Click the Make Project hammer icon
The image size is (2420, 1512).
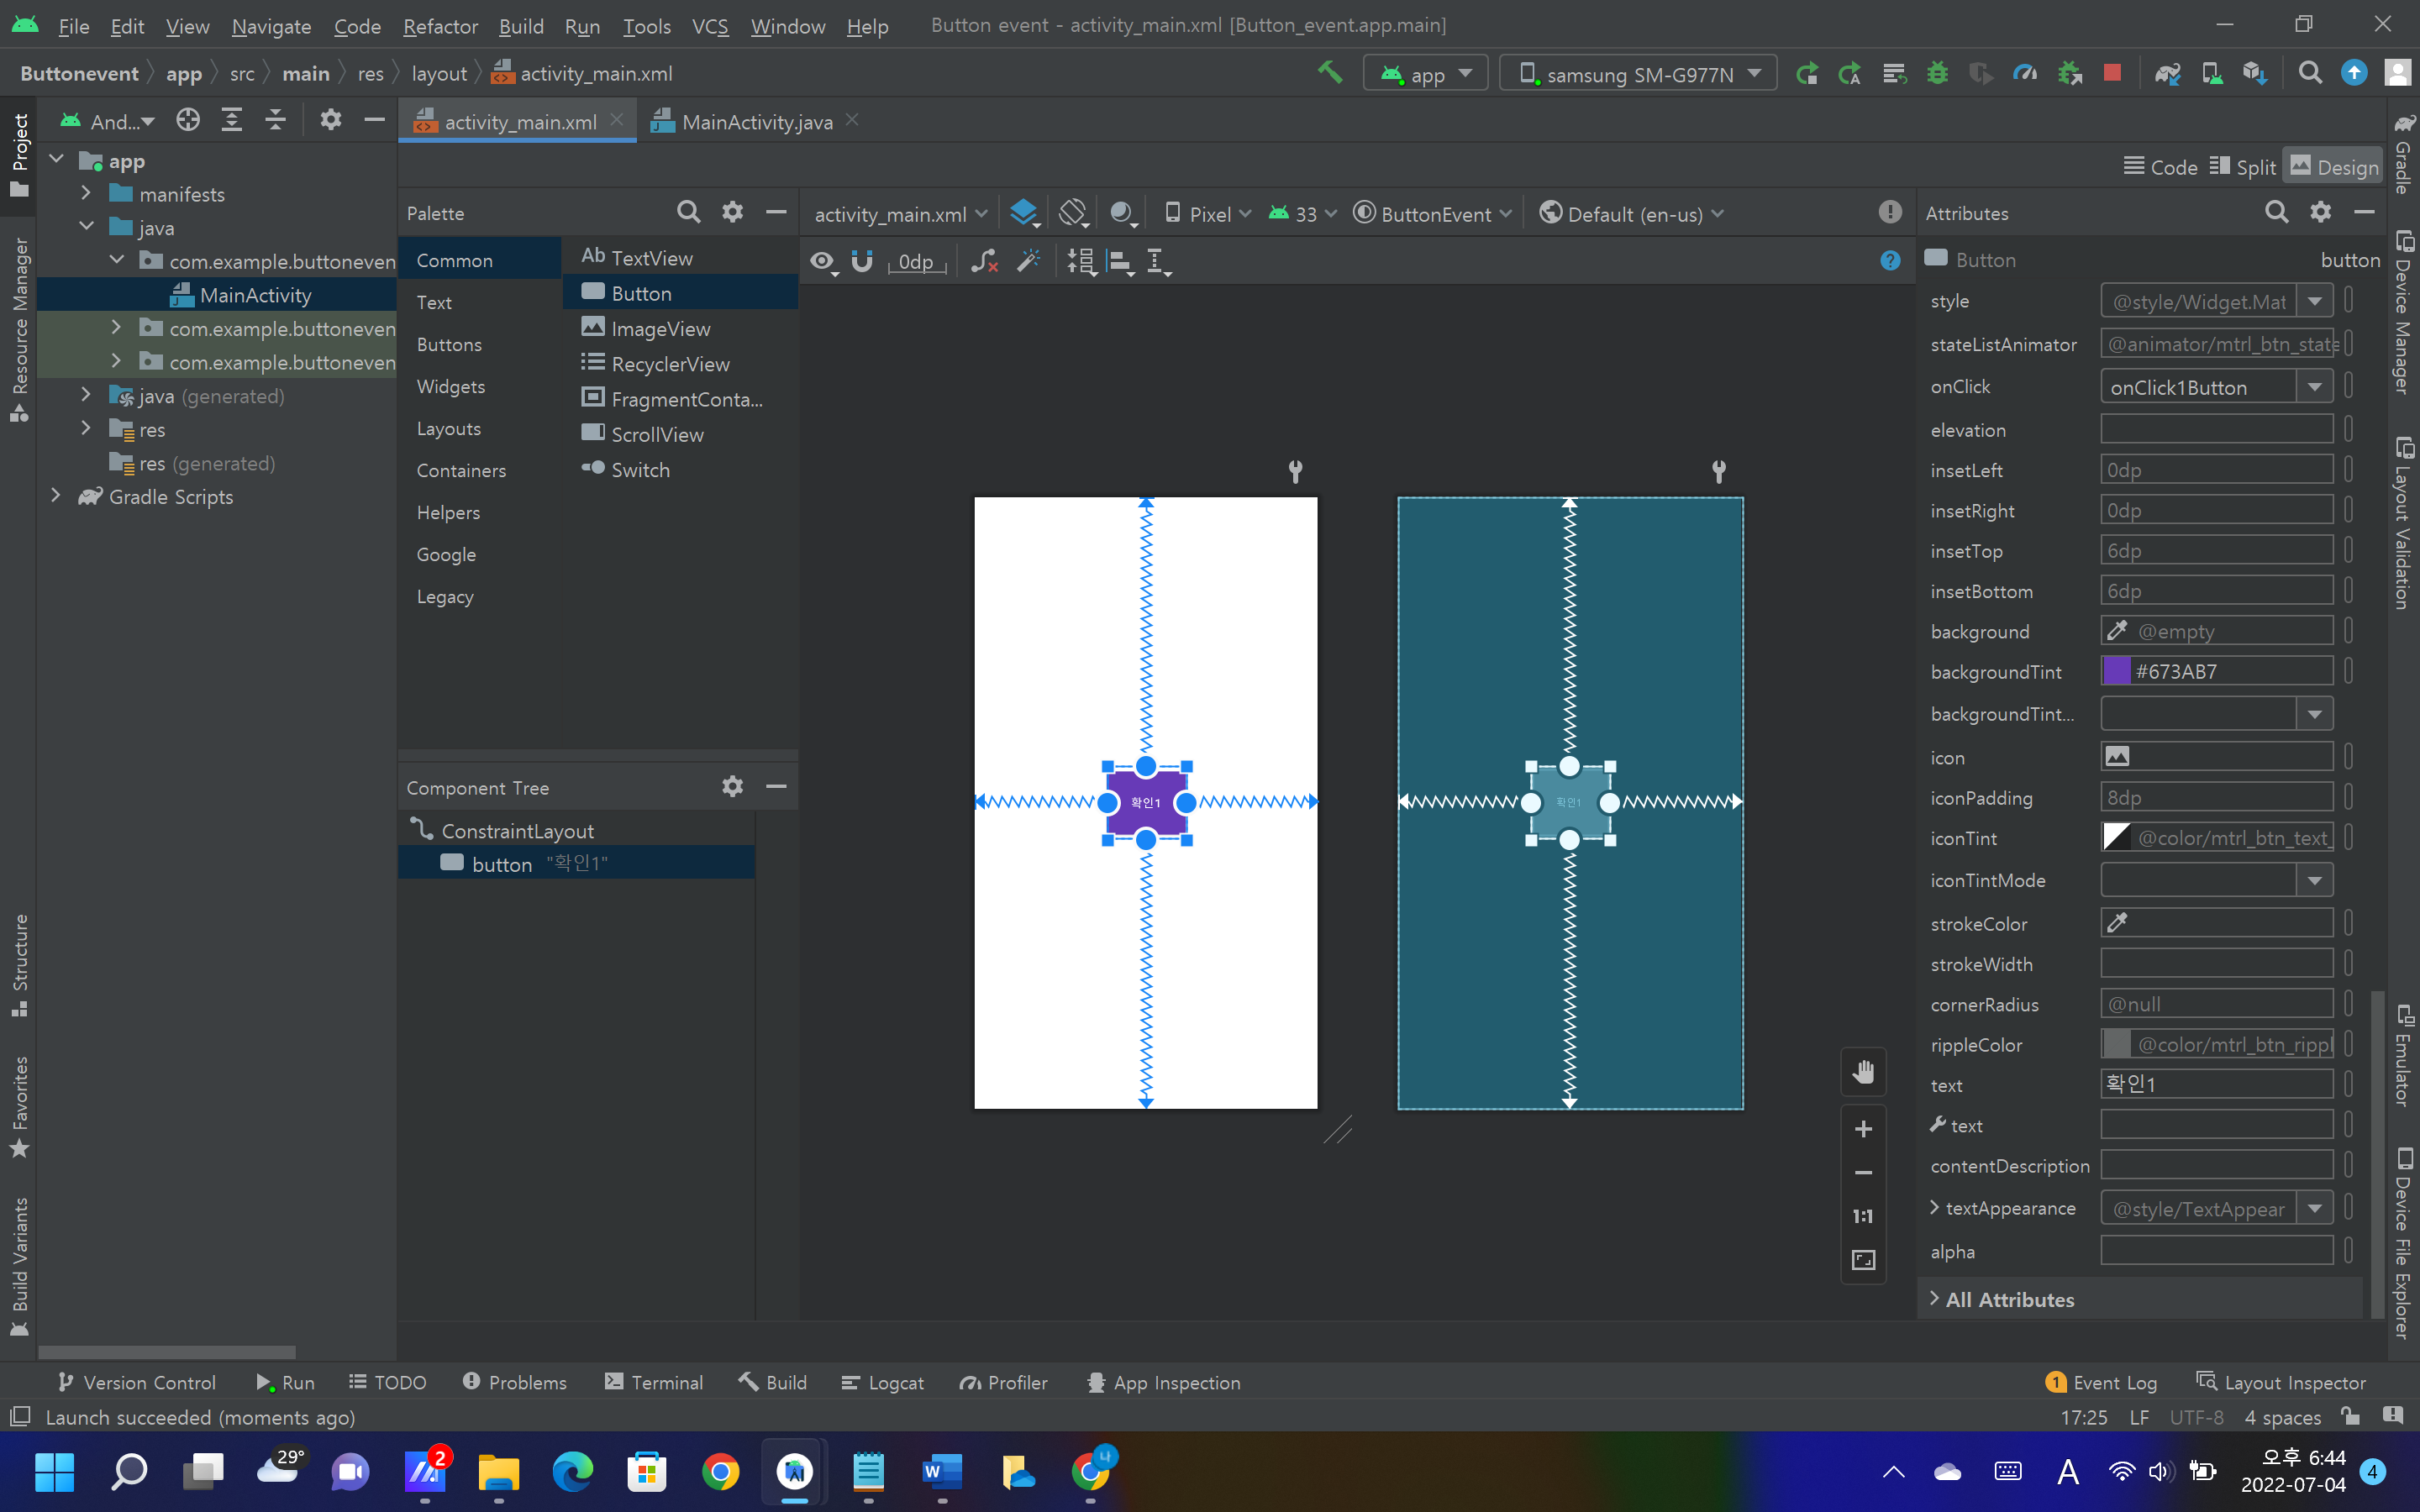(1329, 73)
